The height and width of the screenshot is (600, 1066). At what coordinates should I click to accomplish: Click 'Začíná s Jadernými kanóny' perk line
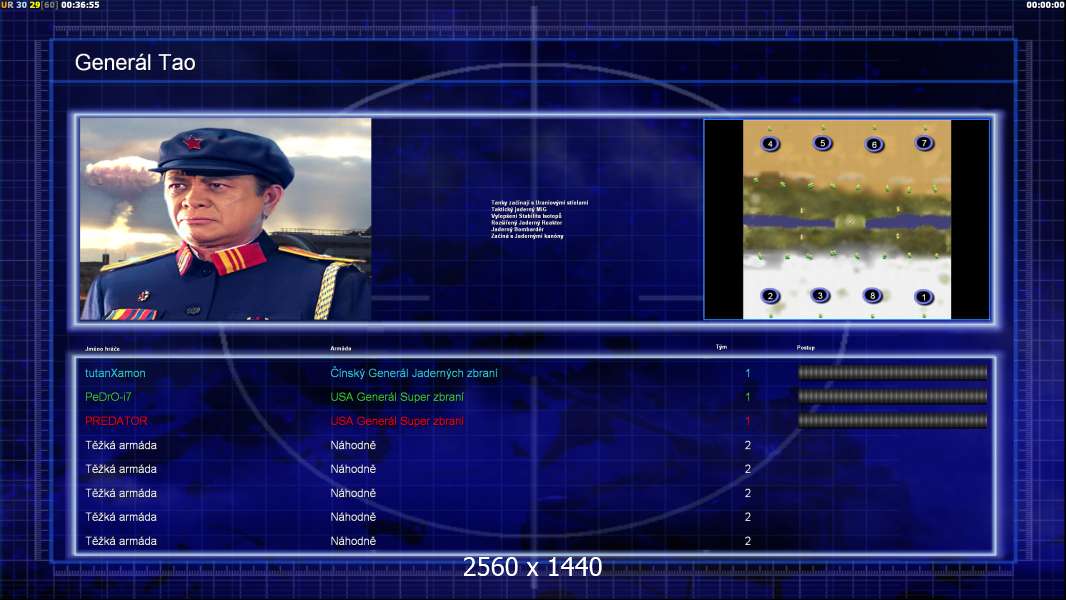[528, 236]
